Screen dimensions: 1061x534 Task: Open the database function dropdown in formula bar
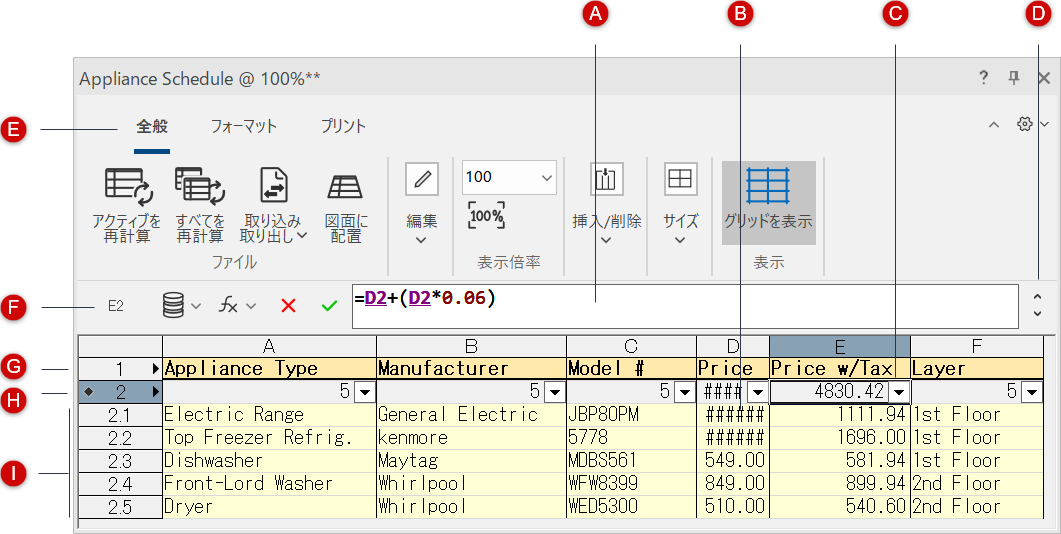(x=180, y=306)
